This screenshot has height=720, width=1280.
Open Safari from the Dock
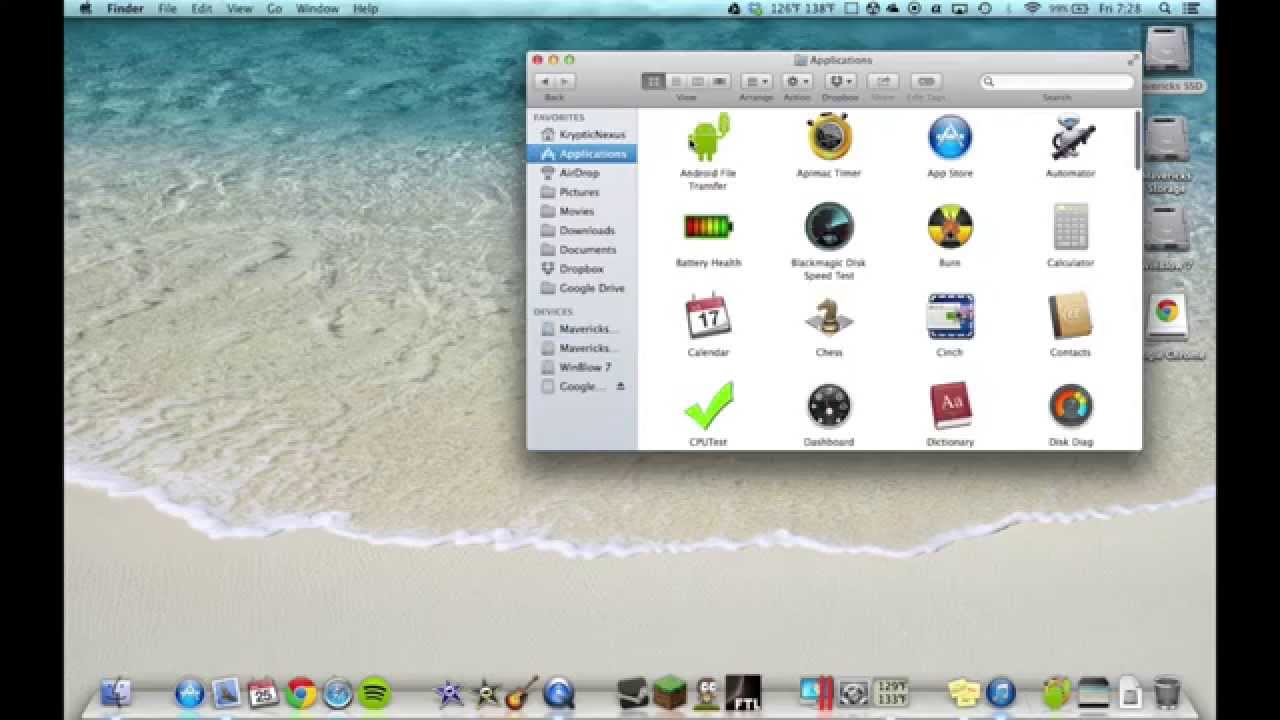338,692
